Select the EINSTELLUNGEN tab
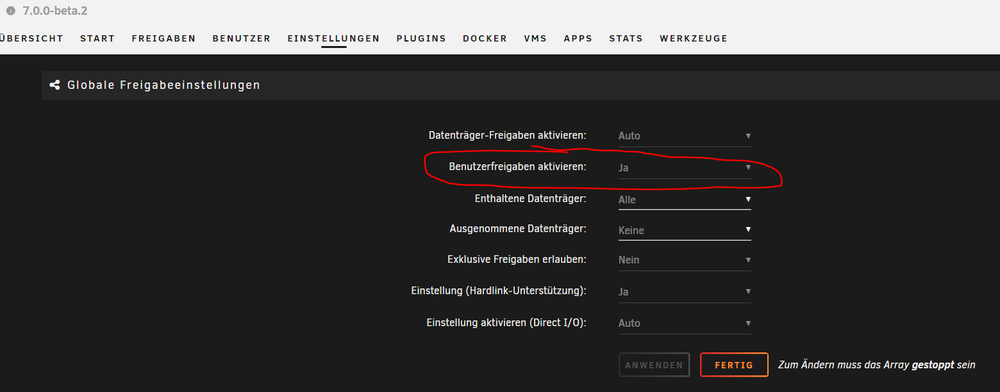This screenshot has width=1000, height=392. [334, 38]
